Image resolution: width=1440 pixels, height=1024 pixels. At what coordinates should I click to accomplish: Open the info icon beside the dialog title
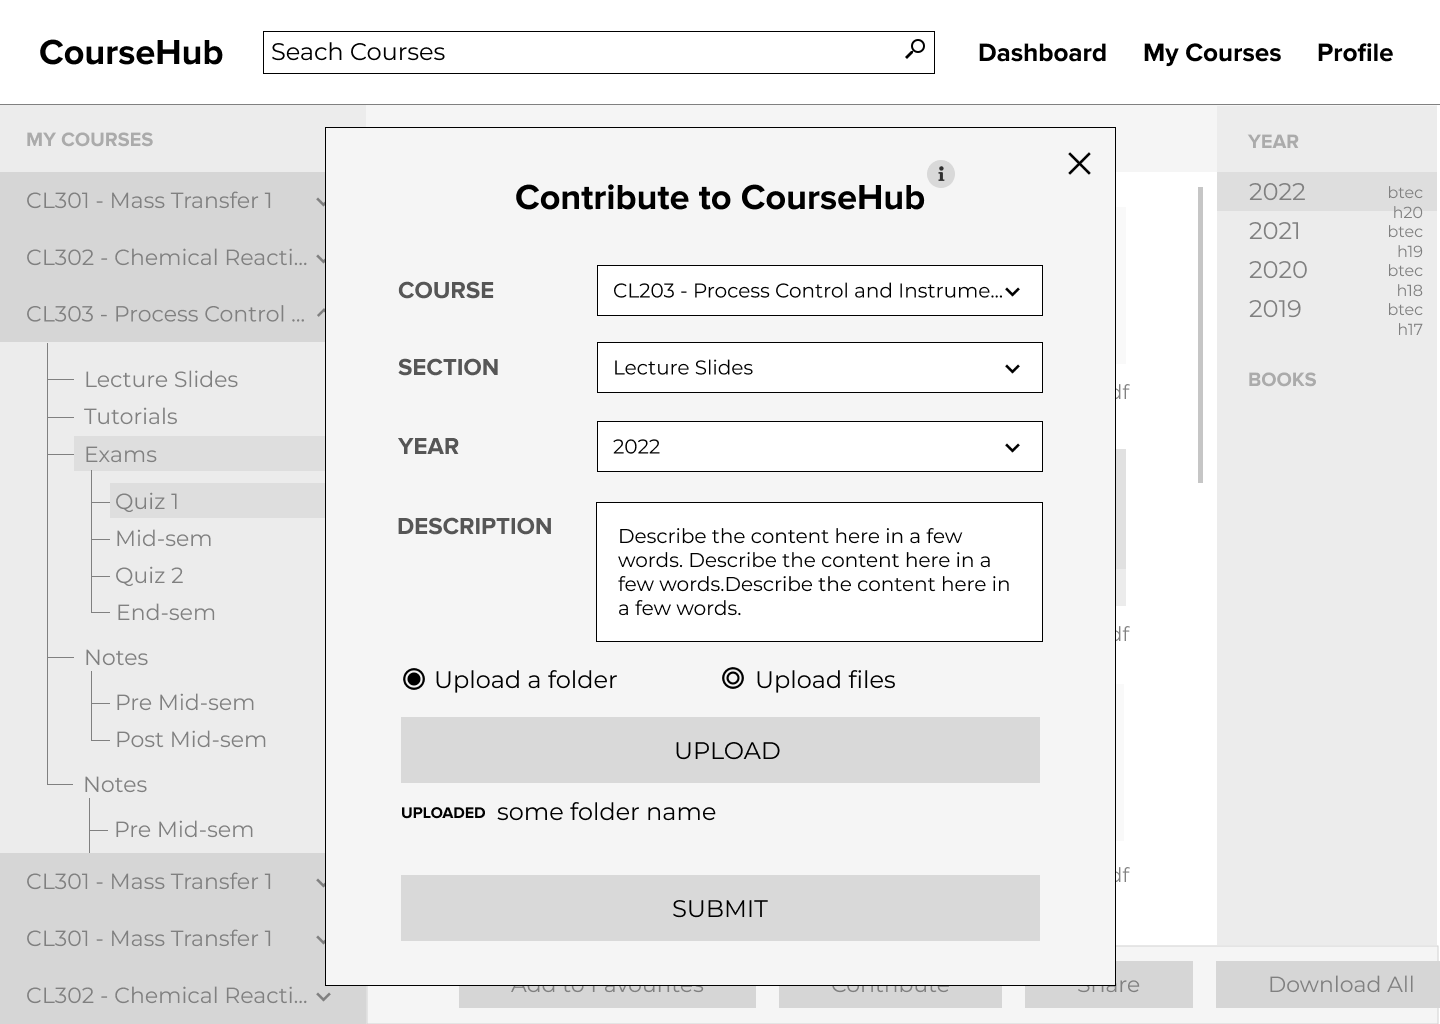click(x=941, y=174)
